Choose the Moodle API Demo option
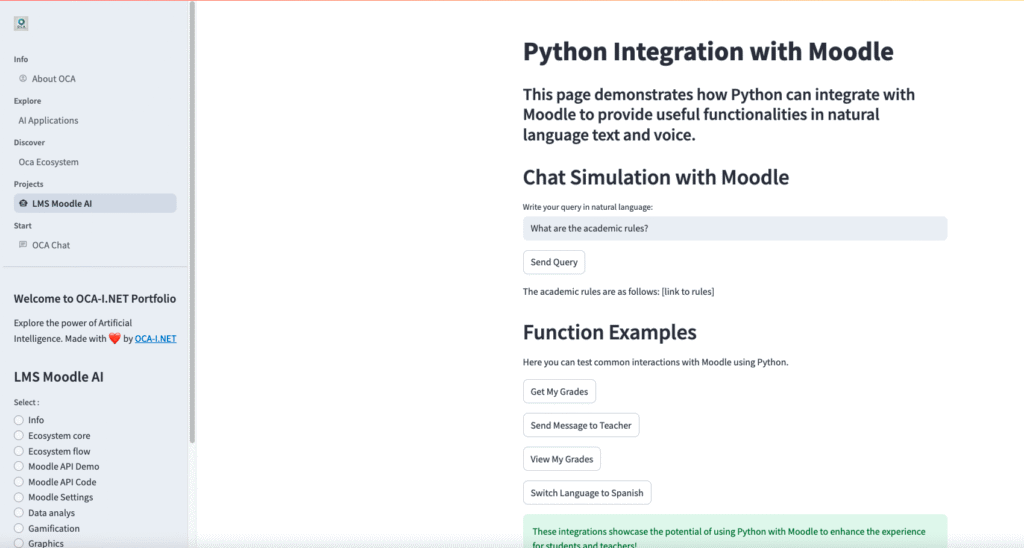 tap(19, 467)
